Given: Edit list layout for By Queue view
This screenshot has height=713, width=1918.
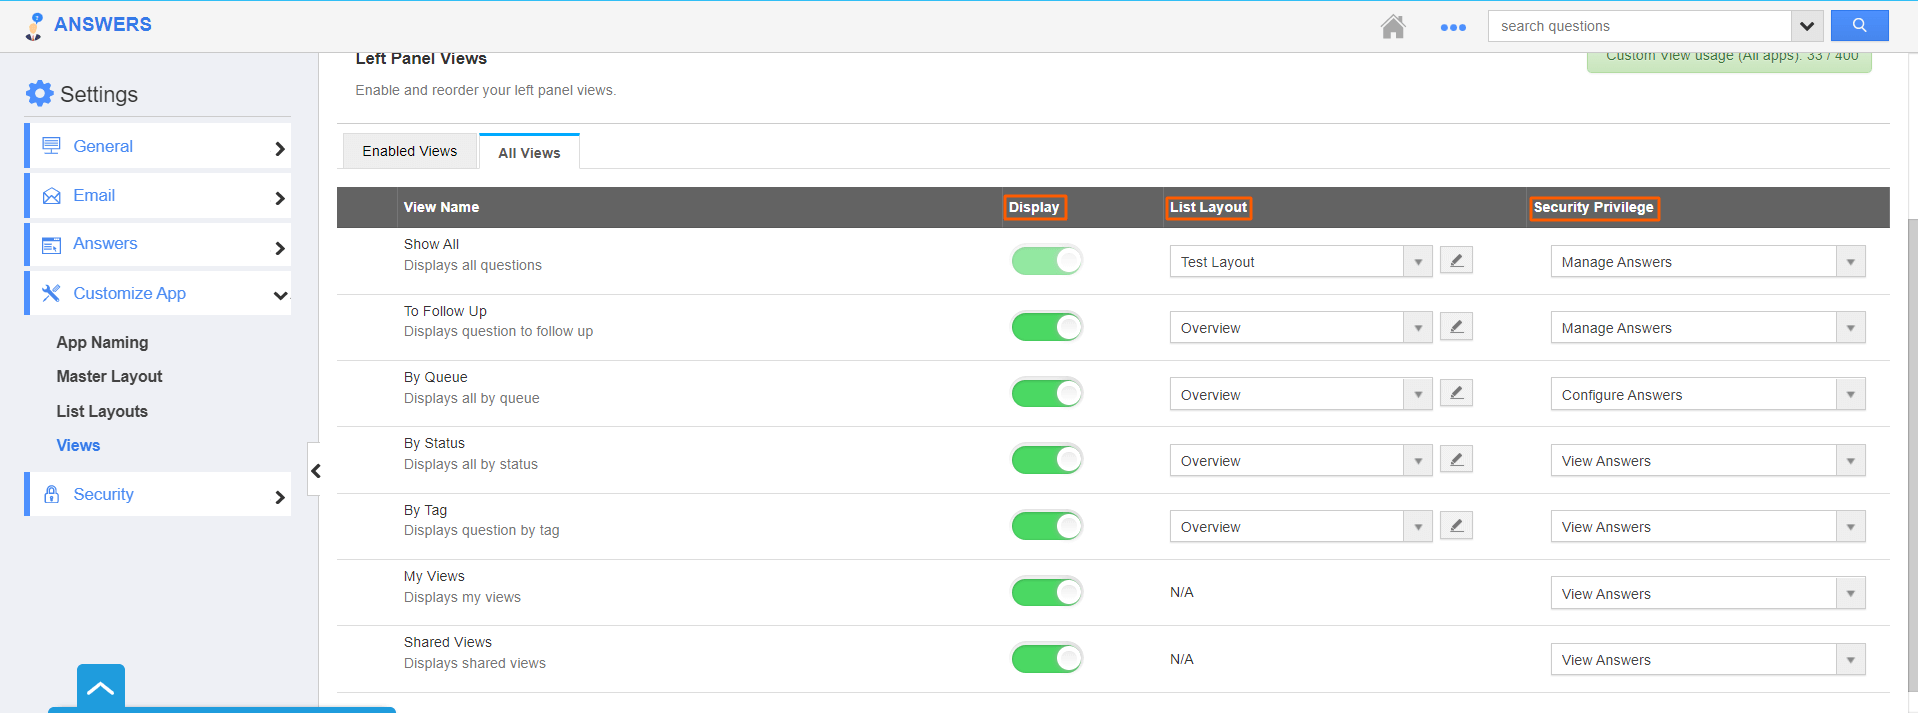Looking at the screenshot, I should 1456,394.
